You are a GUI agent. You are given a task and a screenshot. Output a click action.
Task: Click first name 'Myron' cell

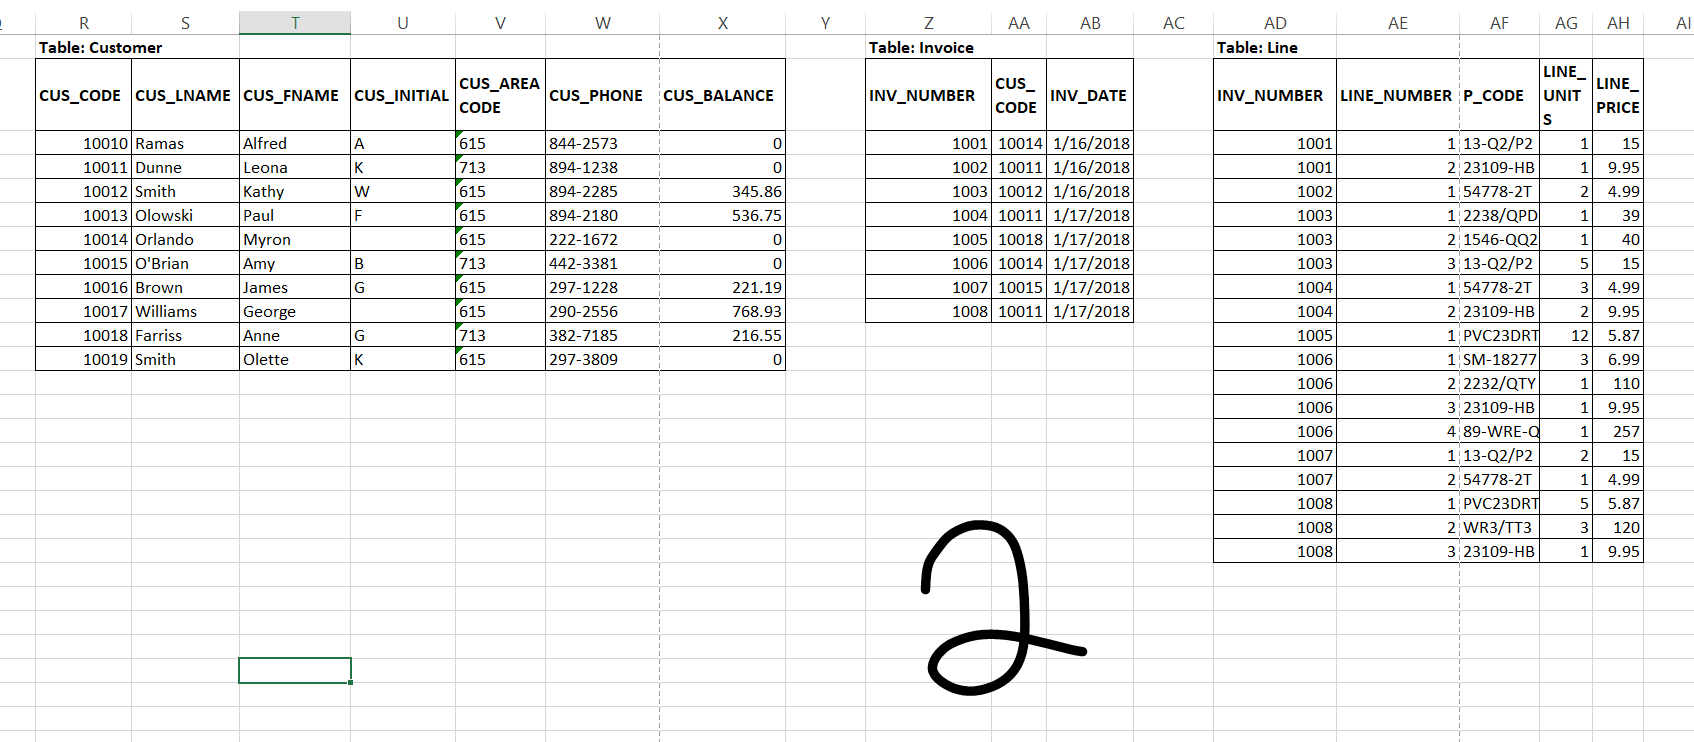[295, 239]
